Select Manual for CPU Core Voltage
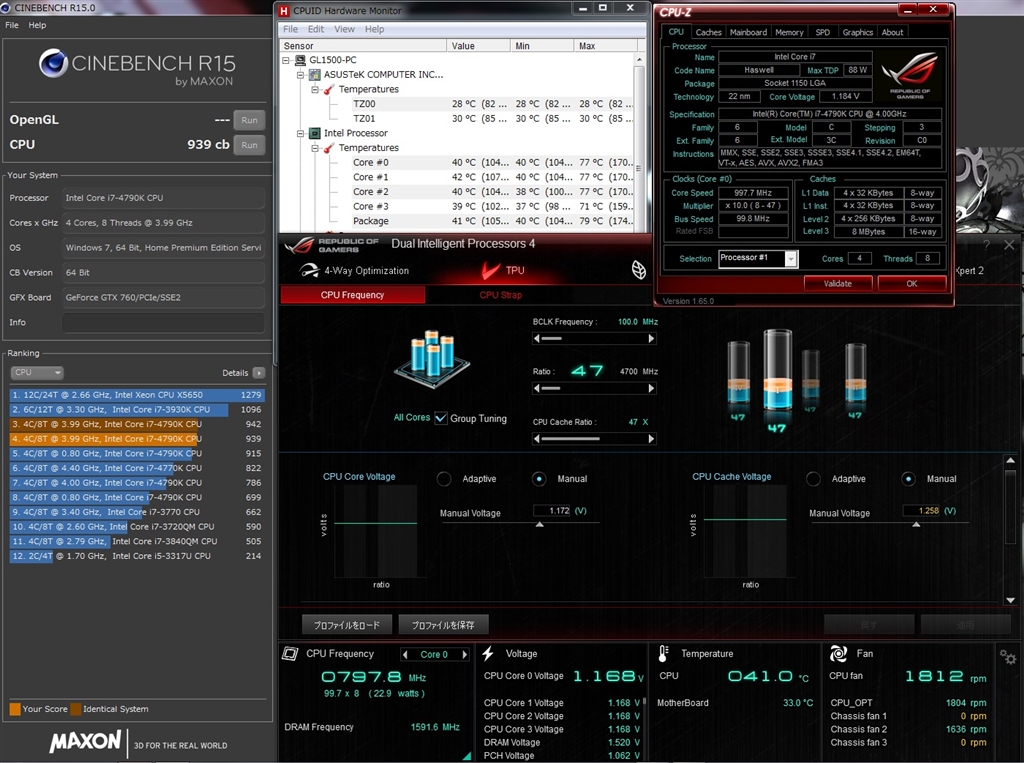Image resolution: width=1024 pixels, height=763 pixels. coord(539,479)
